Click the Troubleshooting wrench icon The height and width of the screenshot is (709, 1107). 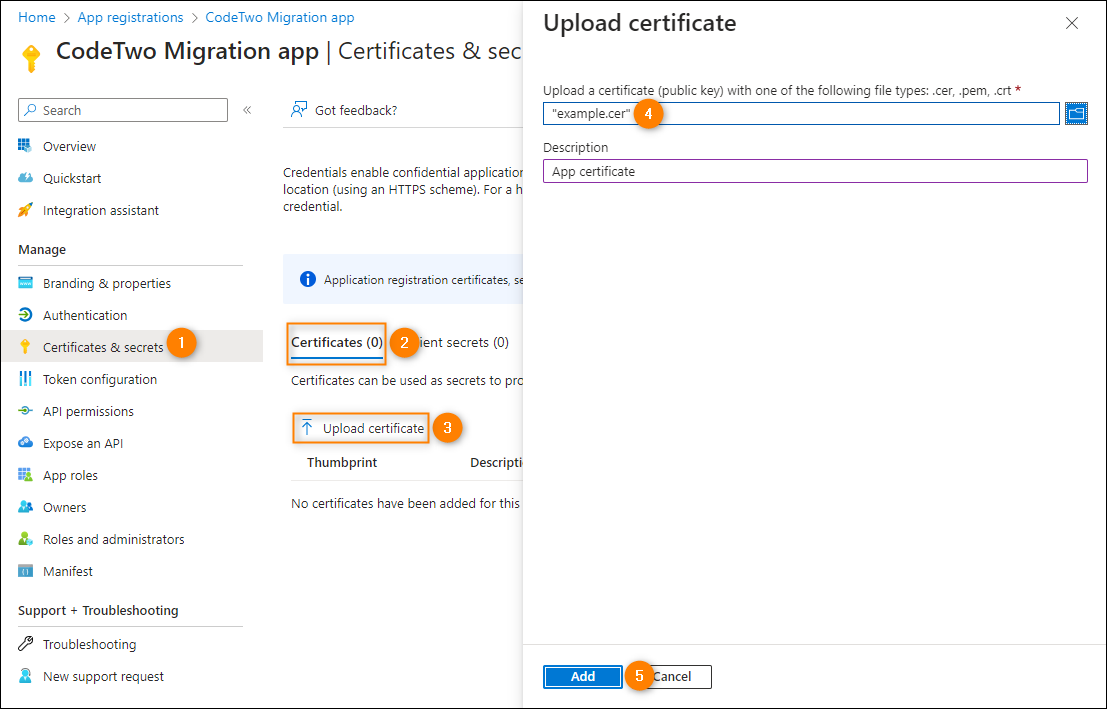[x=25, y=644]
